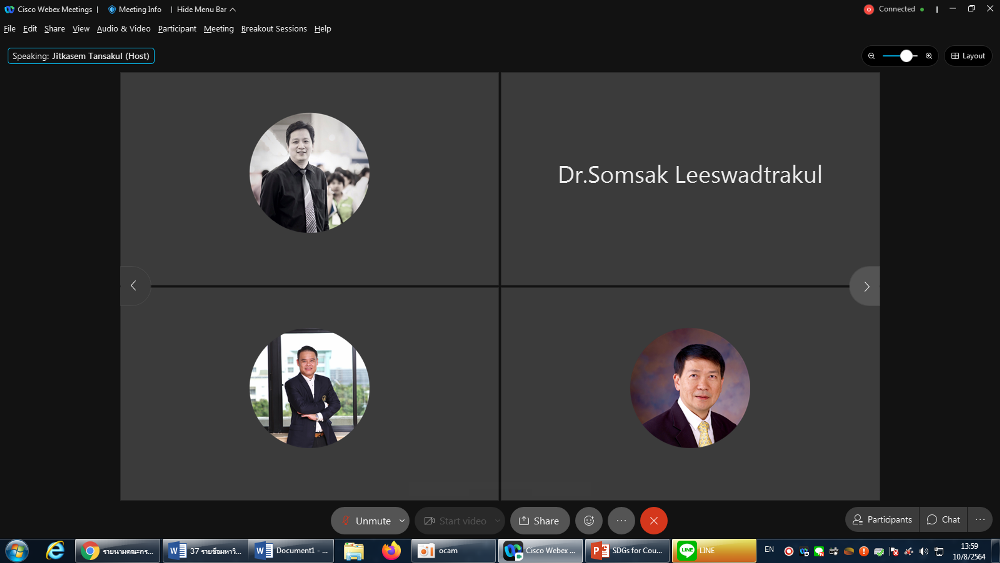
Task: Click the Share content button
Action: click(x=539, y=520)
